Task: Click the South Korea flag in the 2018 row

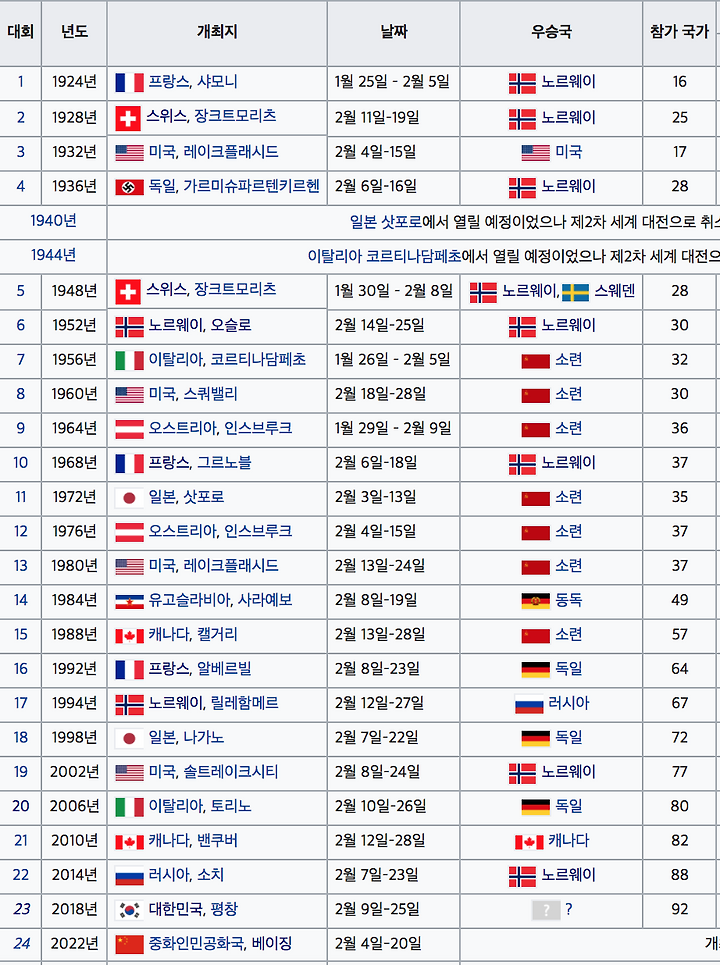Action: (x=129, y=910)
